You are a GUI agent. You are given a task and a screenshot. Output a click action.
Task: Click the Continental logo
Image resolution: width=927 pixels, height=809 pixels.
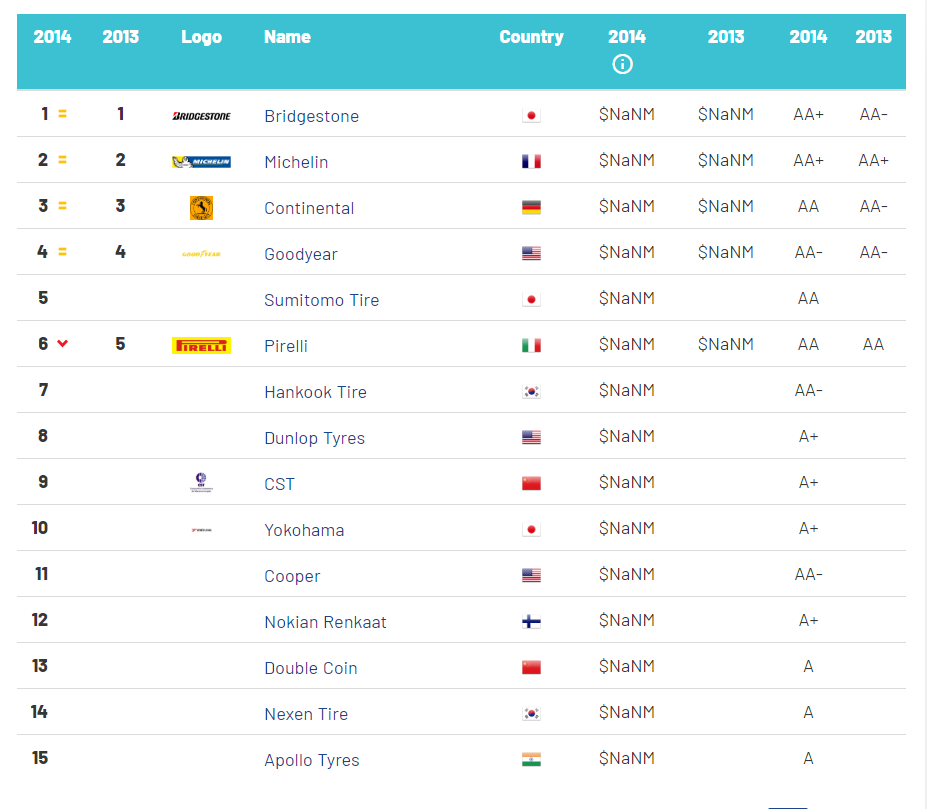click(x=202, y=208)
